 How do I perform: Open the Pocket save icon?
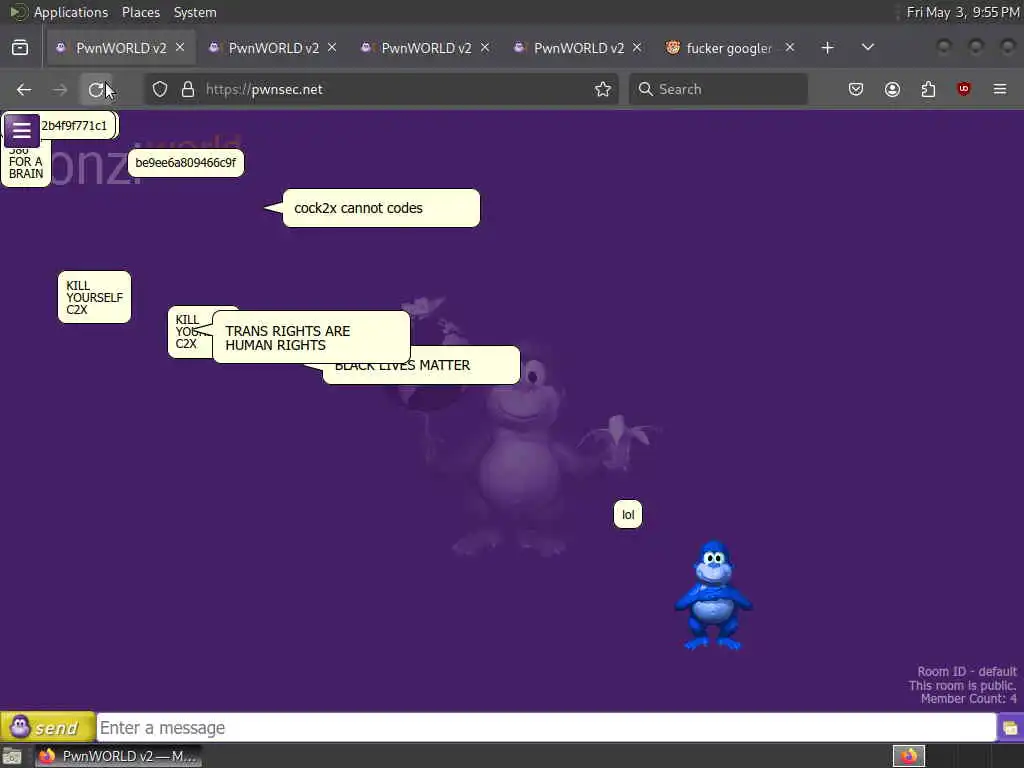(856, 89)
